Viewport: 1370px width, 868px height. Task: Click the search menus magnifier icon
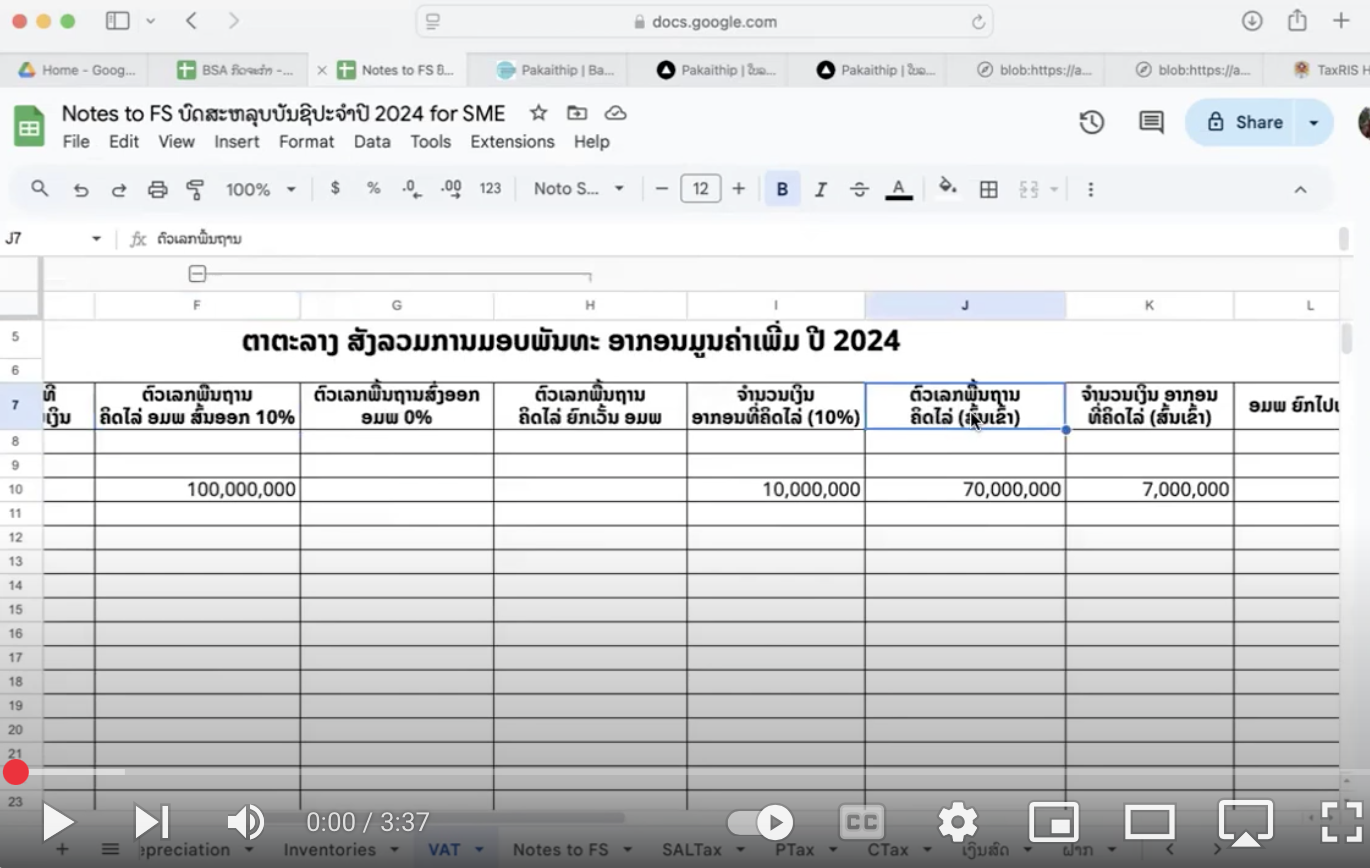point(40,188)
